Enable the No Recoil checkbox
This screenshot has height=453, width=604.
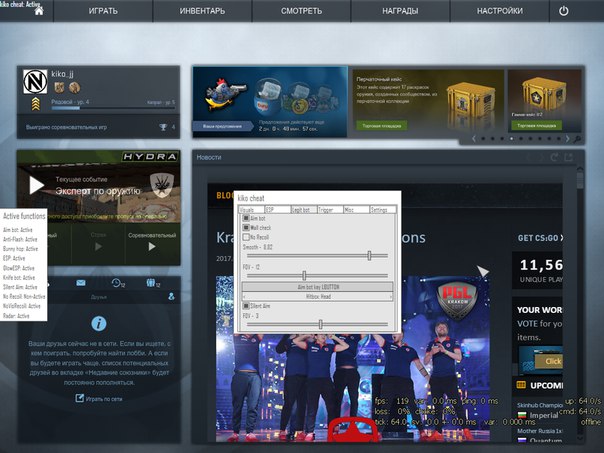pos(246,236)
